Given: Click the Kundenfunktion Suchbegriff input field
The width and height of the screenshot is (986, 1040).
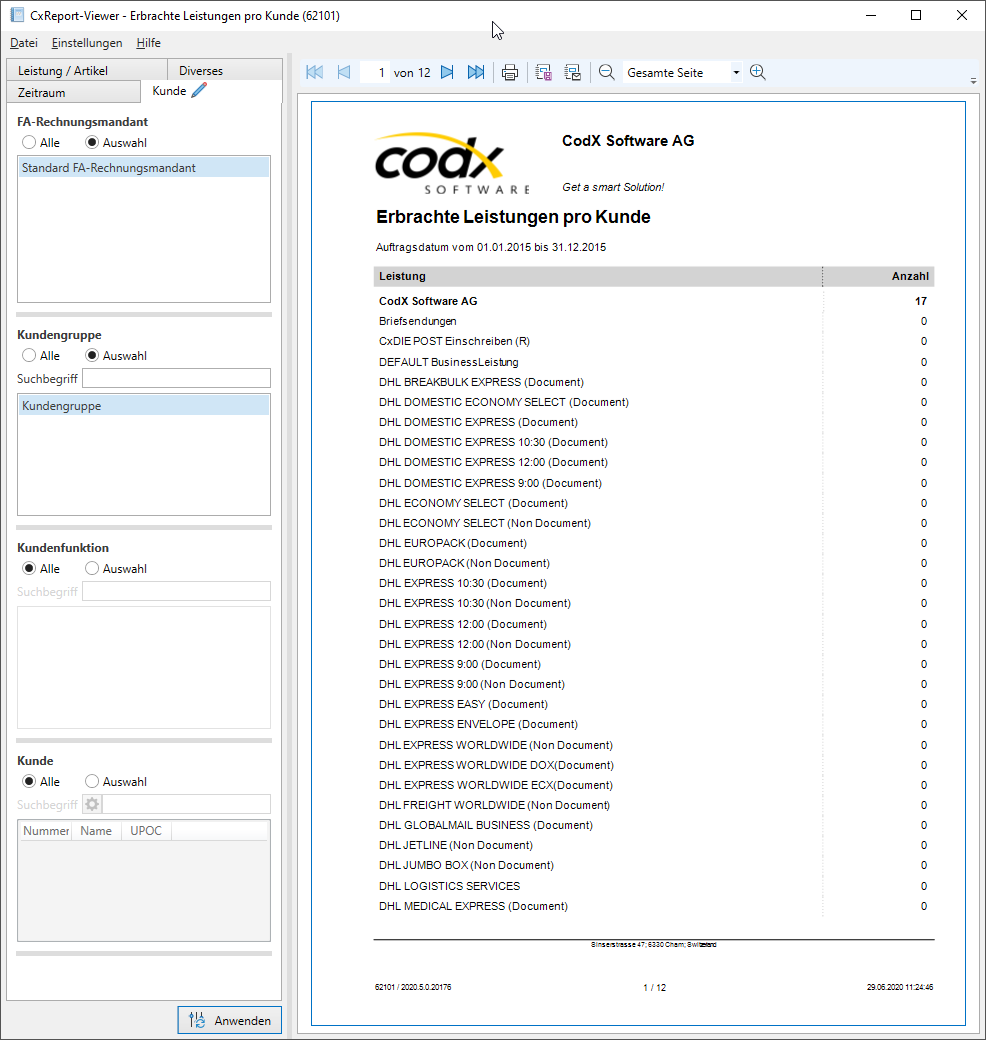Looking at the screenshot, I should pos(176,591).
